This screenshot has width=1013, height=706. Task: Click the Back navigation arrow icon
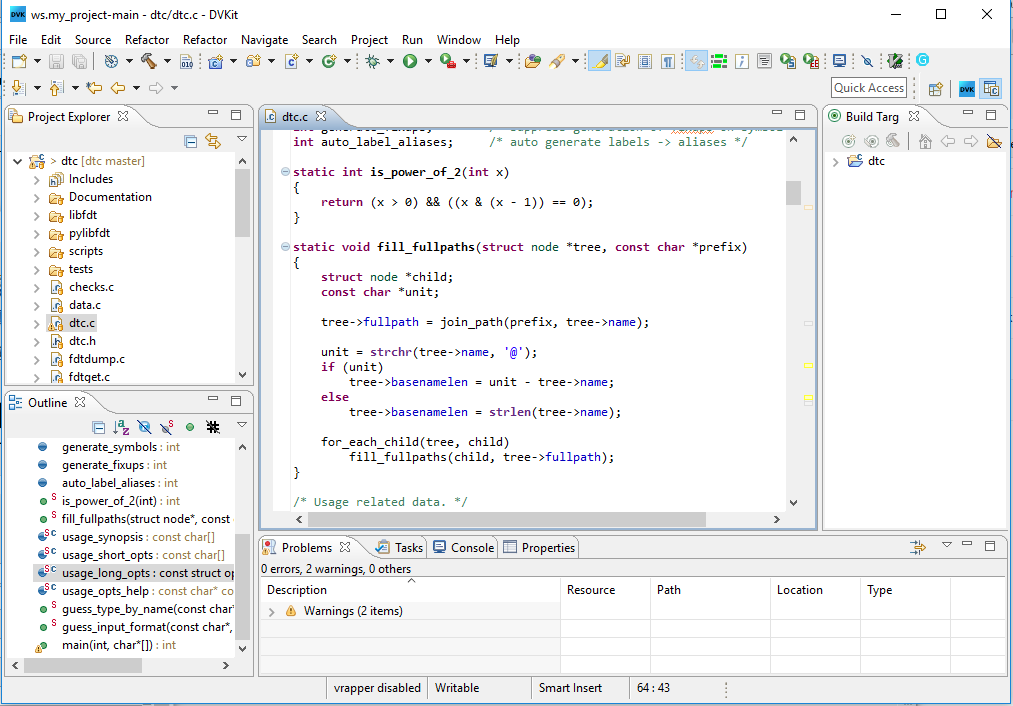point(118,88)
